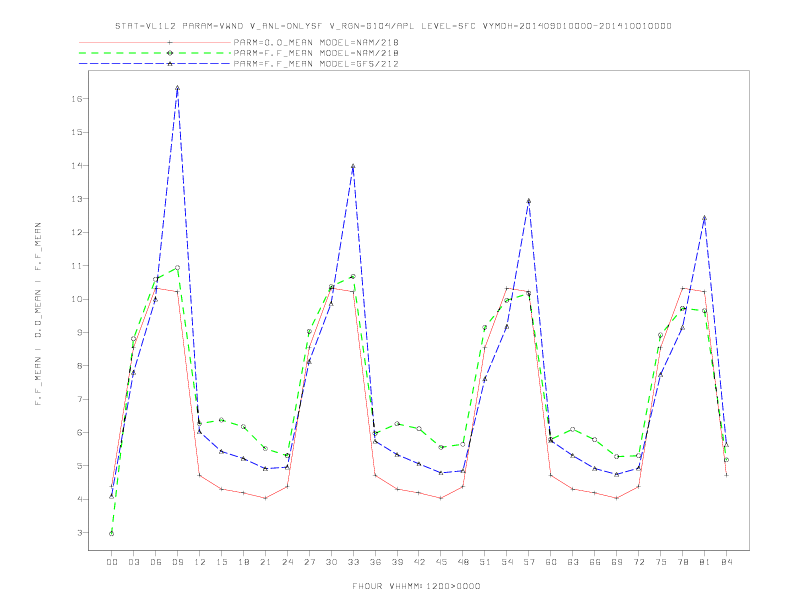This screenshot has width=792, height=612.
Task: Click the blue triangle data point at hour 84
Action: coord(726,445)
